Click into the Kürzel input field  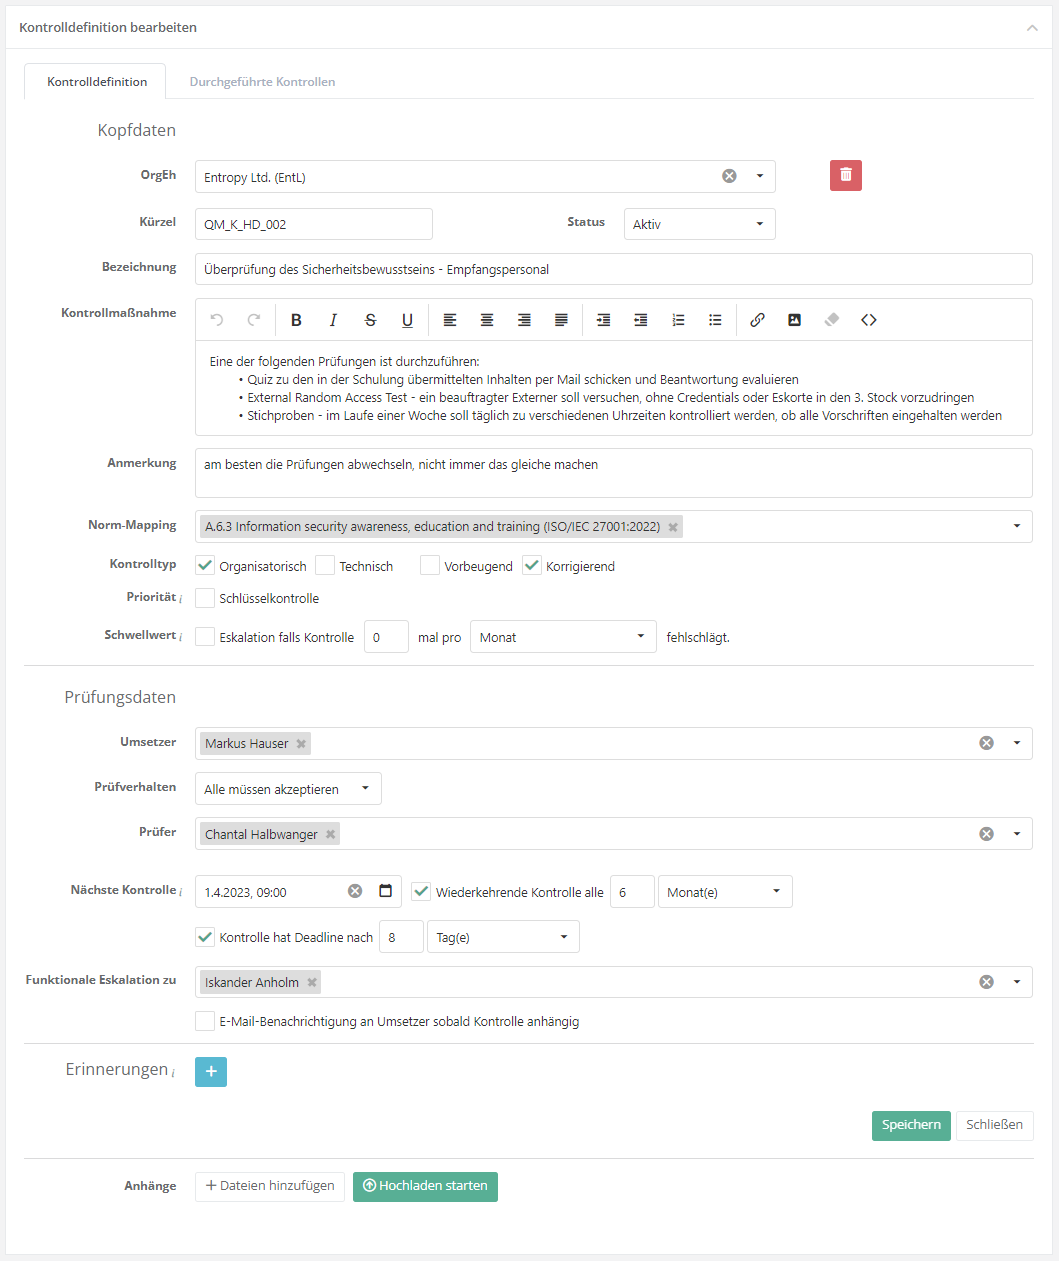pyautogui.click(x=313, y=224)
